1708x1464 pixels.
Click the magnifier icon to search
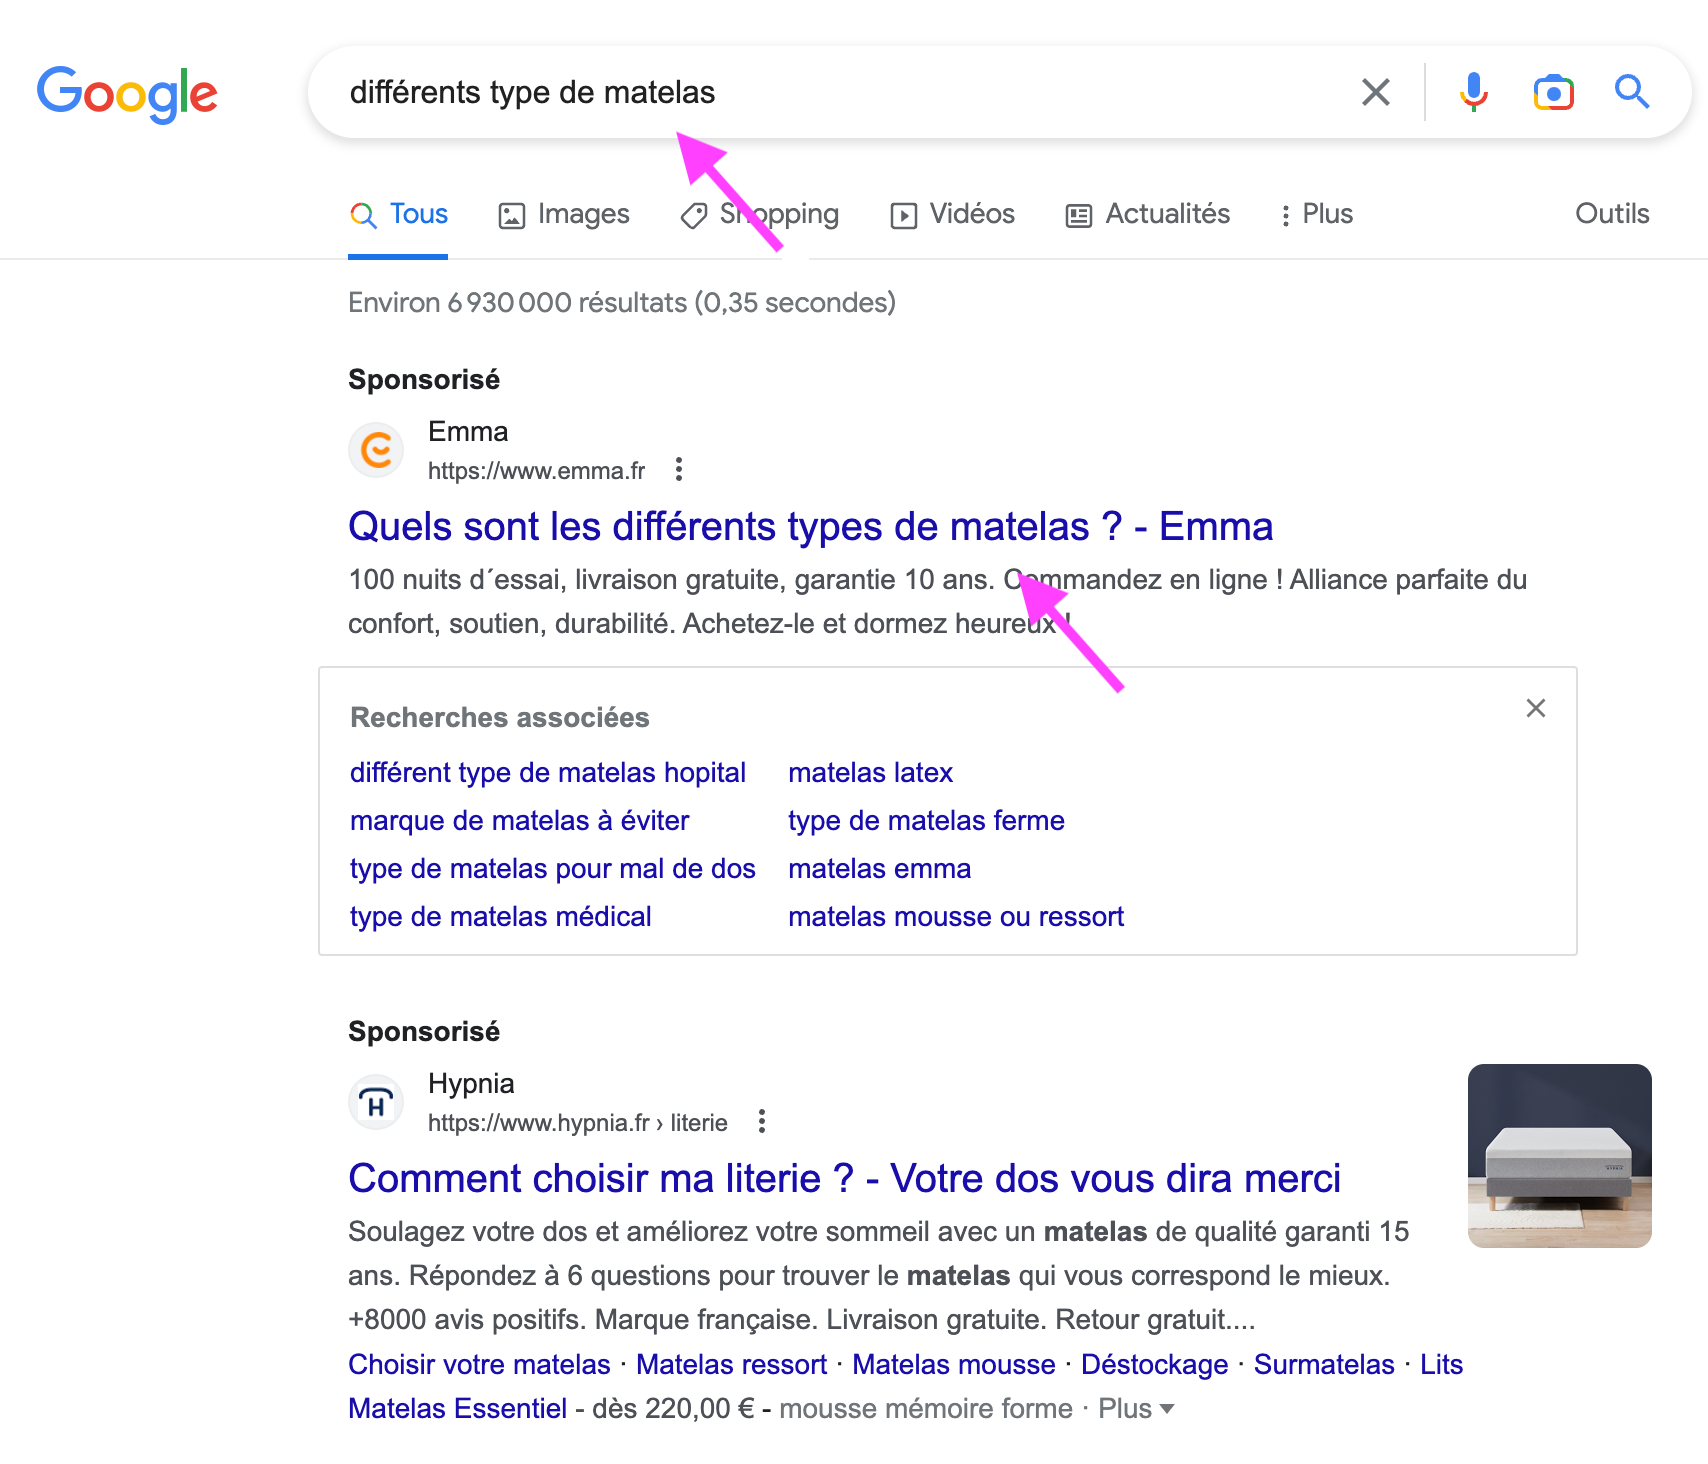click(1632, 92)
